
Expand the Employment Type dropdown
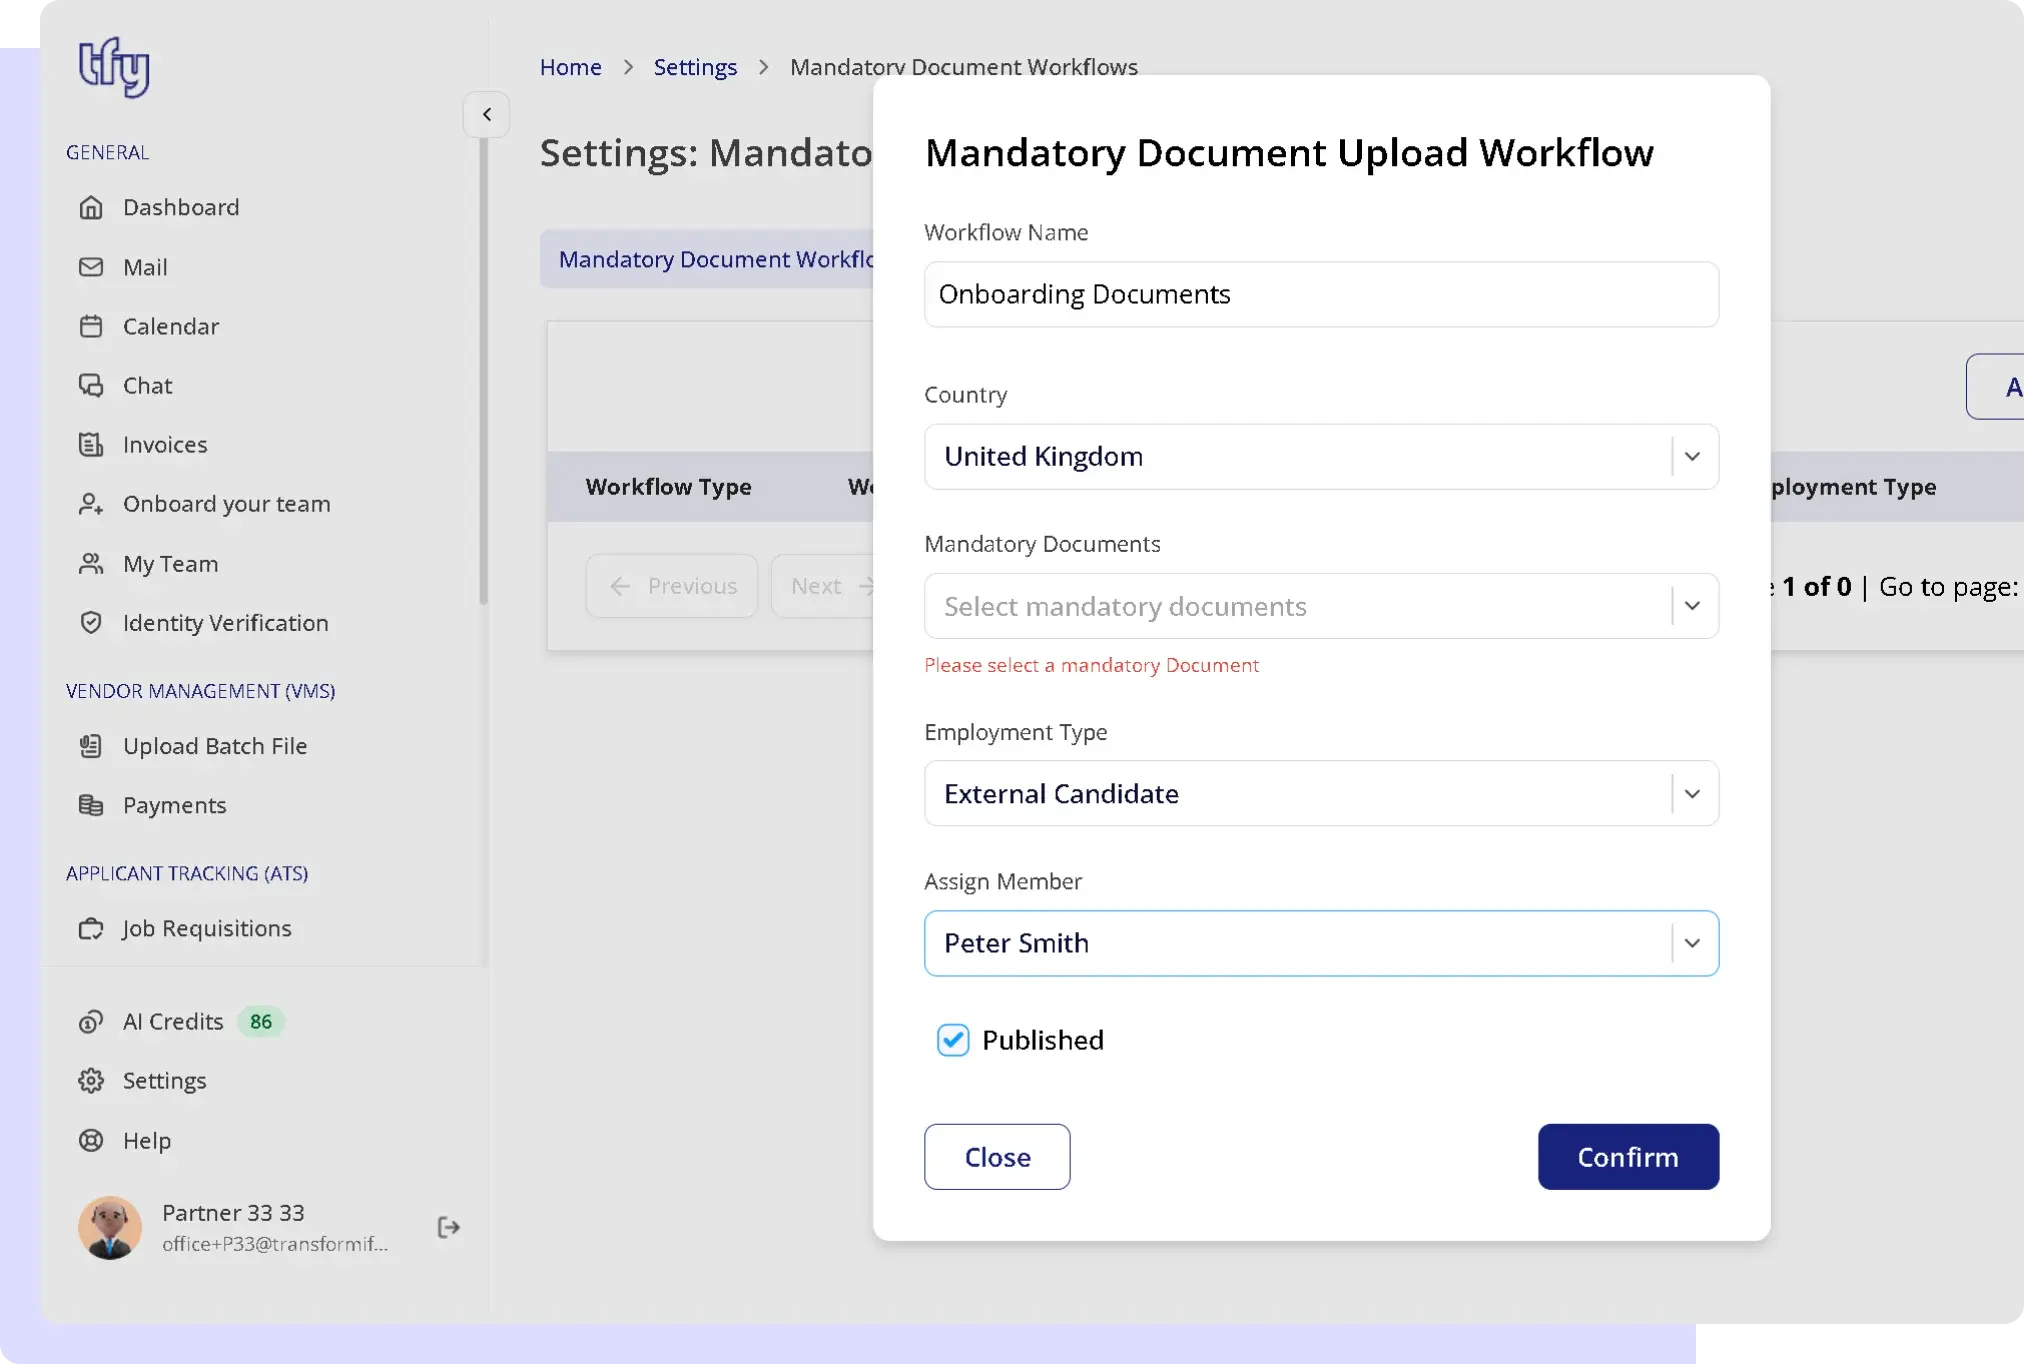pos(1692,794)
